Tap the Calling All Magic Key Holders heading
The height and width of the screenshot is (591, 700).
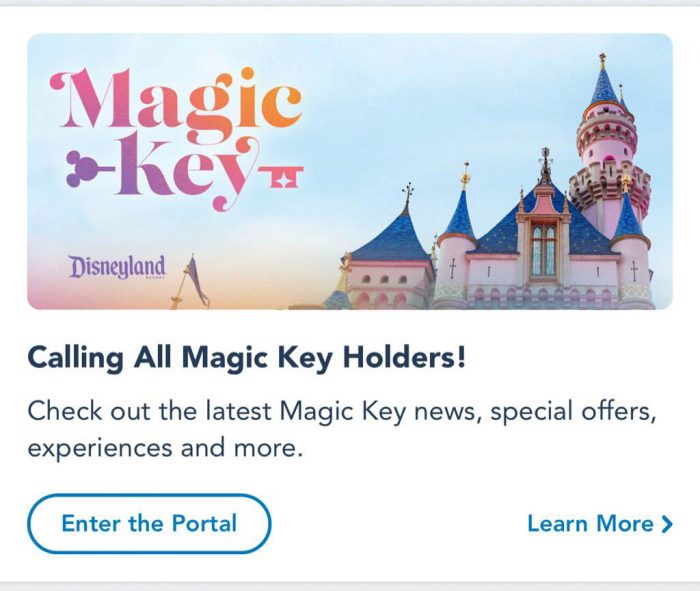coord(246,358)
